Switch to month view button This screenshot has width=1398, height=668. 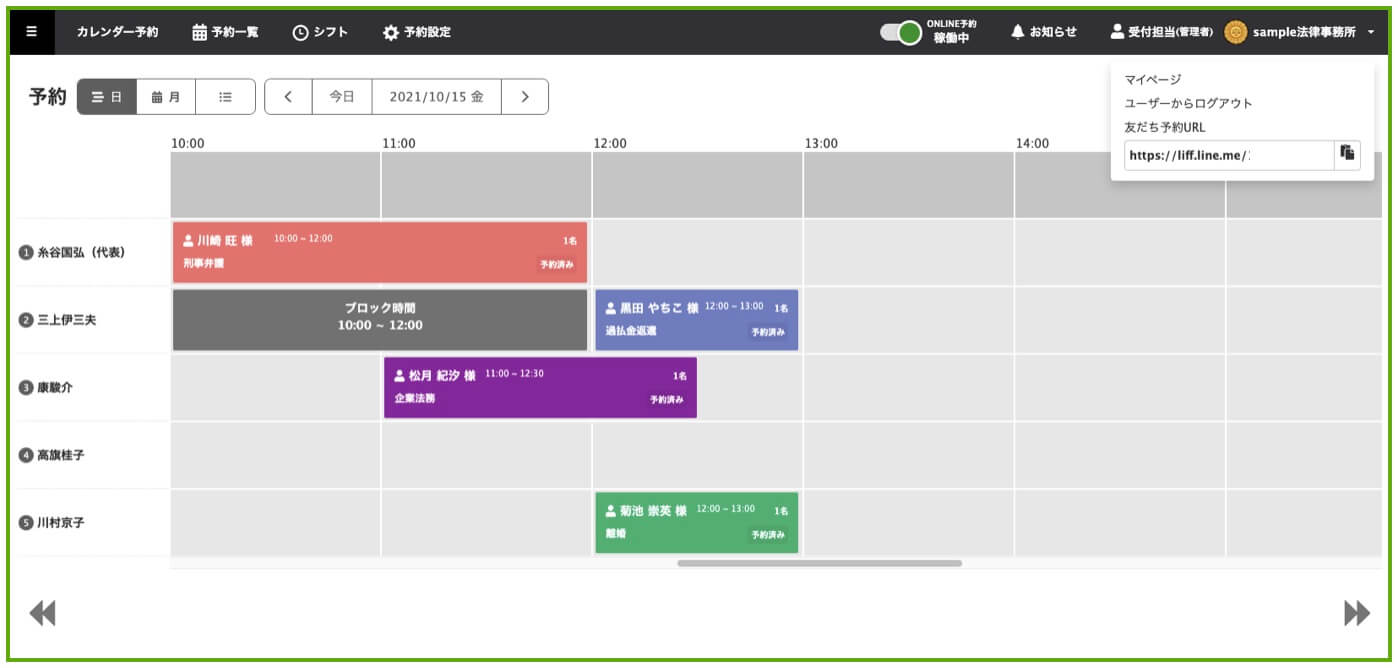(x=166, y=97)
